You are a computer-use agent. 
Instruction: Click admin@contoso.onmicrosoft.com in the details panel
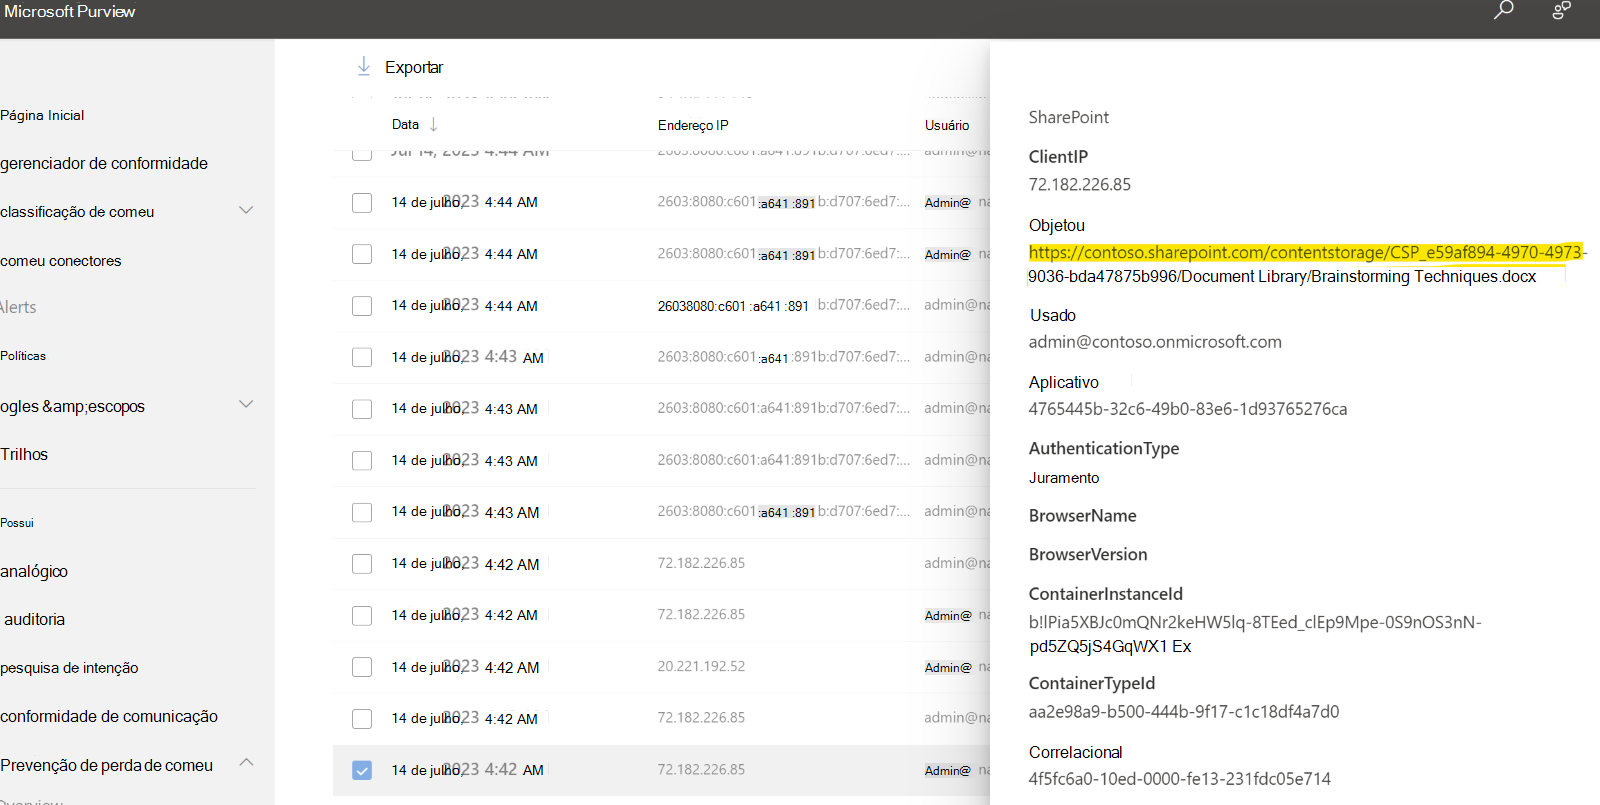pos(1155,342)
